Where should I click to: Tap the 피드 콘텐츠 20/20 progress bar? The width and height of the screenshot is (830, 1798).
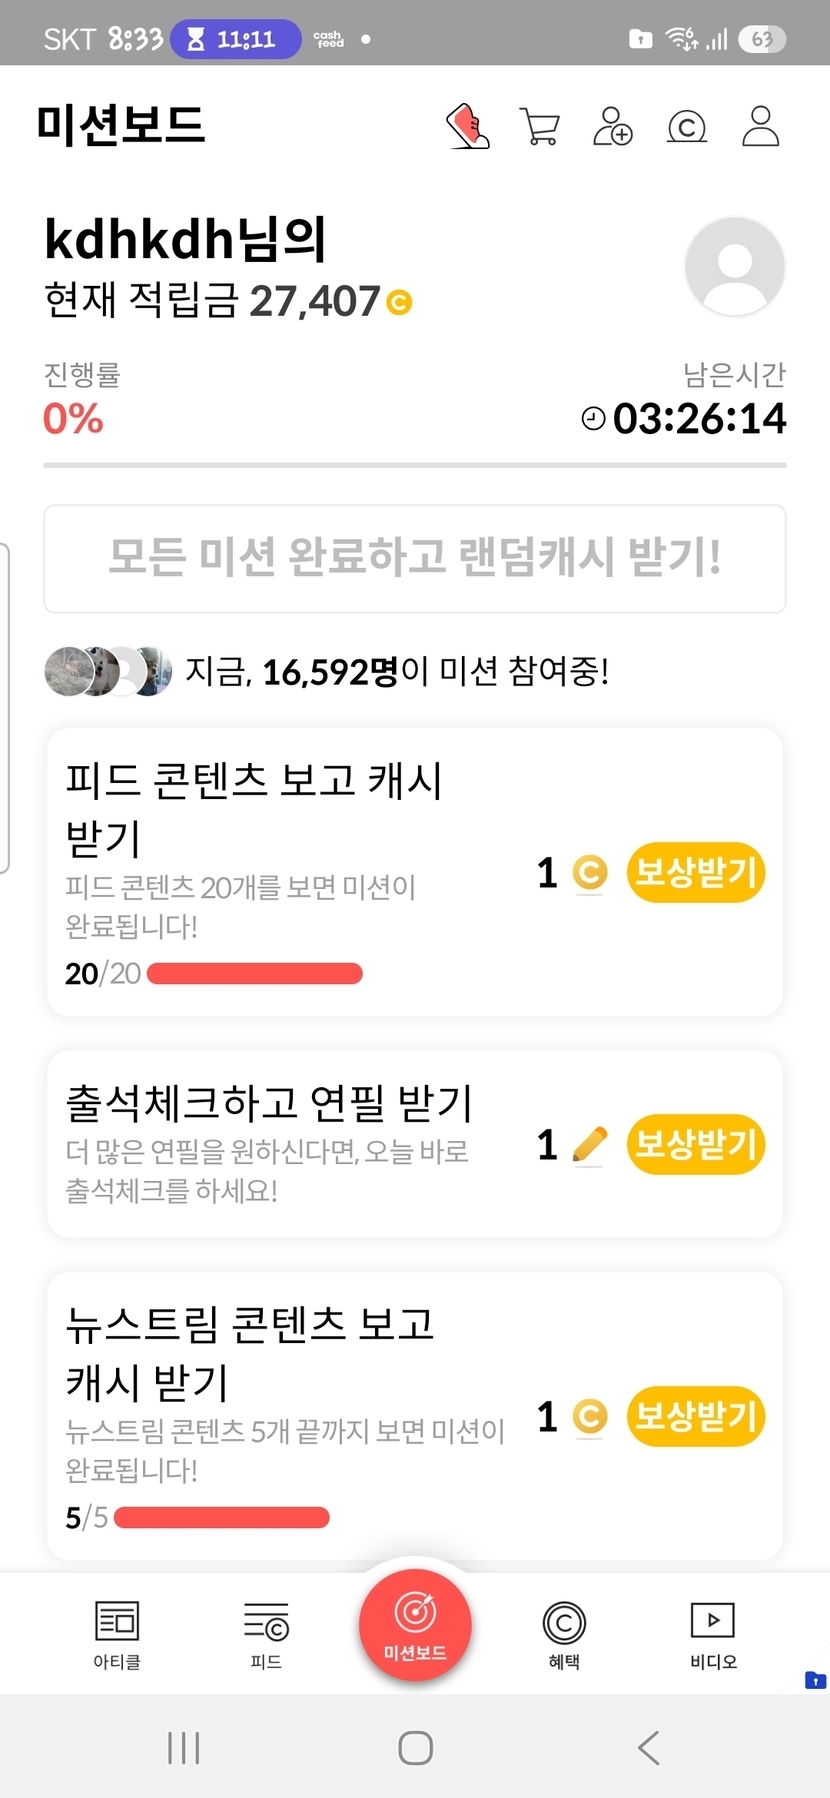tap(254, 973)
